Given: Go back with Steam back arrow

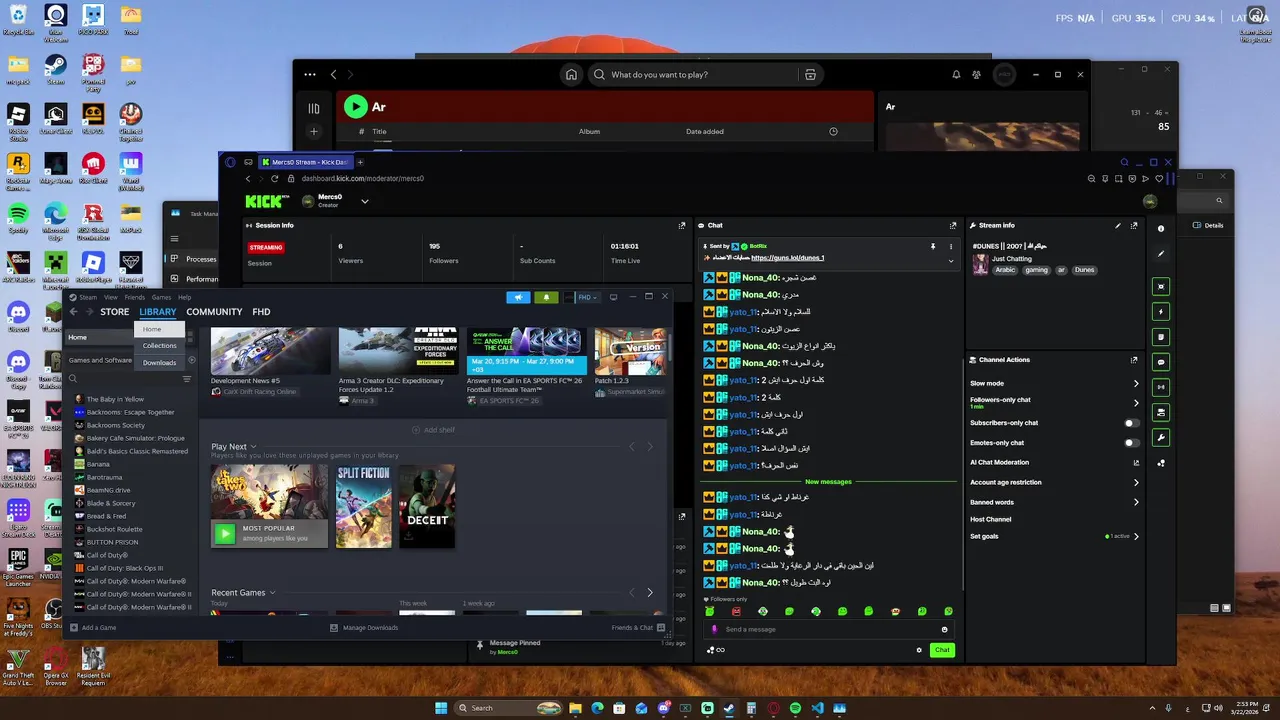Looking at the screenshot, I should [73, 312].
